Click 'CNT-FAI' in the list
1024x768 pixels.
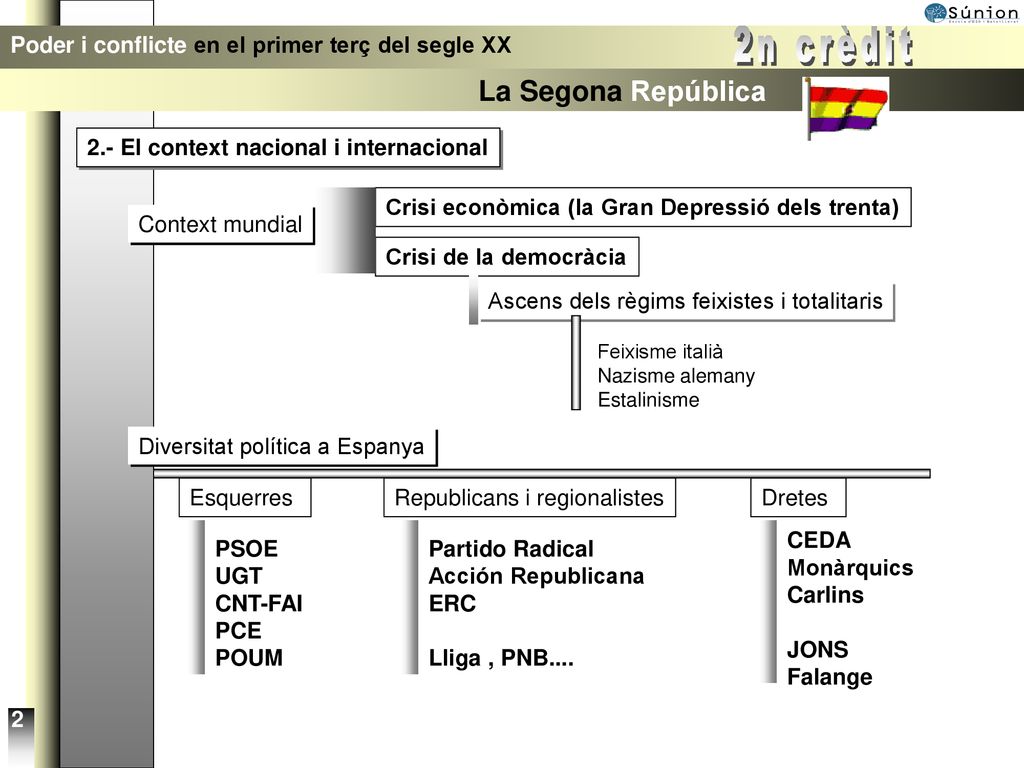tap(259, 603)
